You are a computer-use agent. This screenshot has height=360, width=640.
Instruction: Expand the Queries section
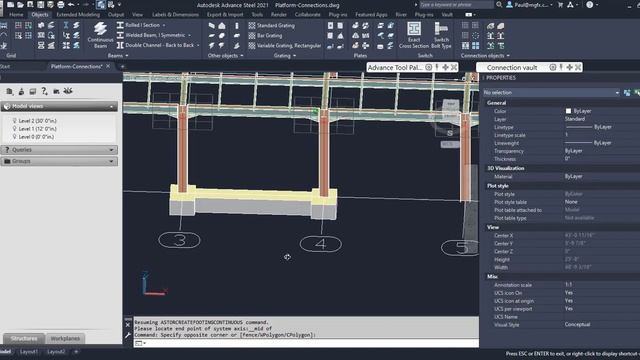pos(111,150)
